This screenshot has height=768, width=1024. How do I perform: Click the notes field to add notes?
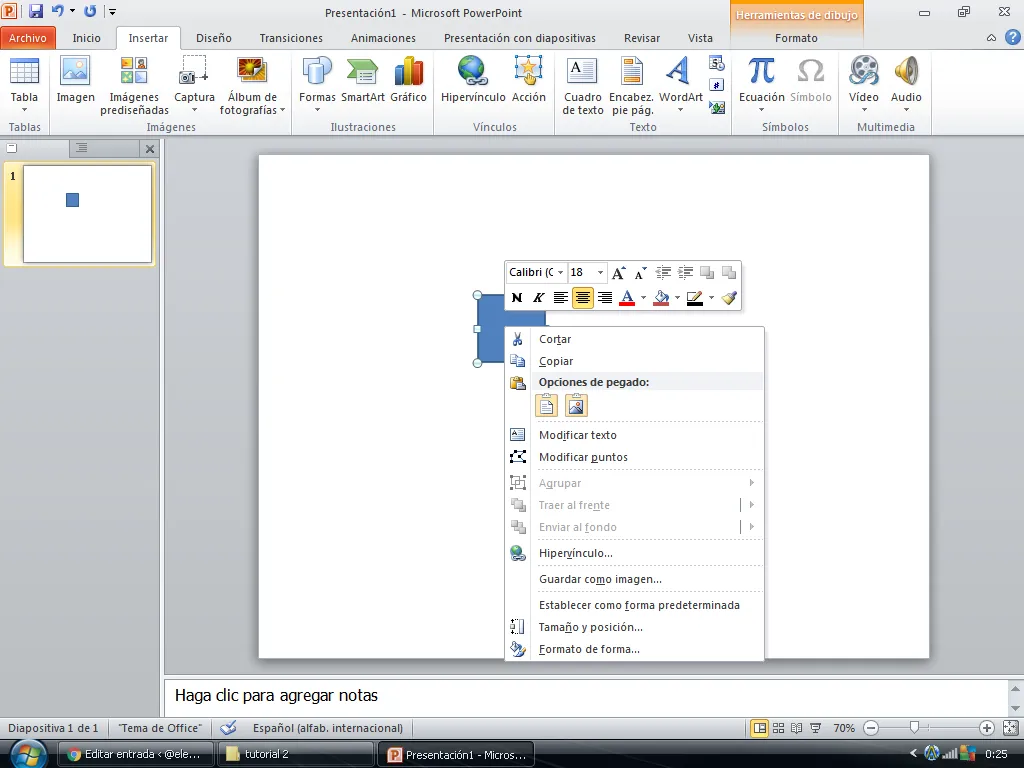tap(586, 696)
